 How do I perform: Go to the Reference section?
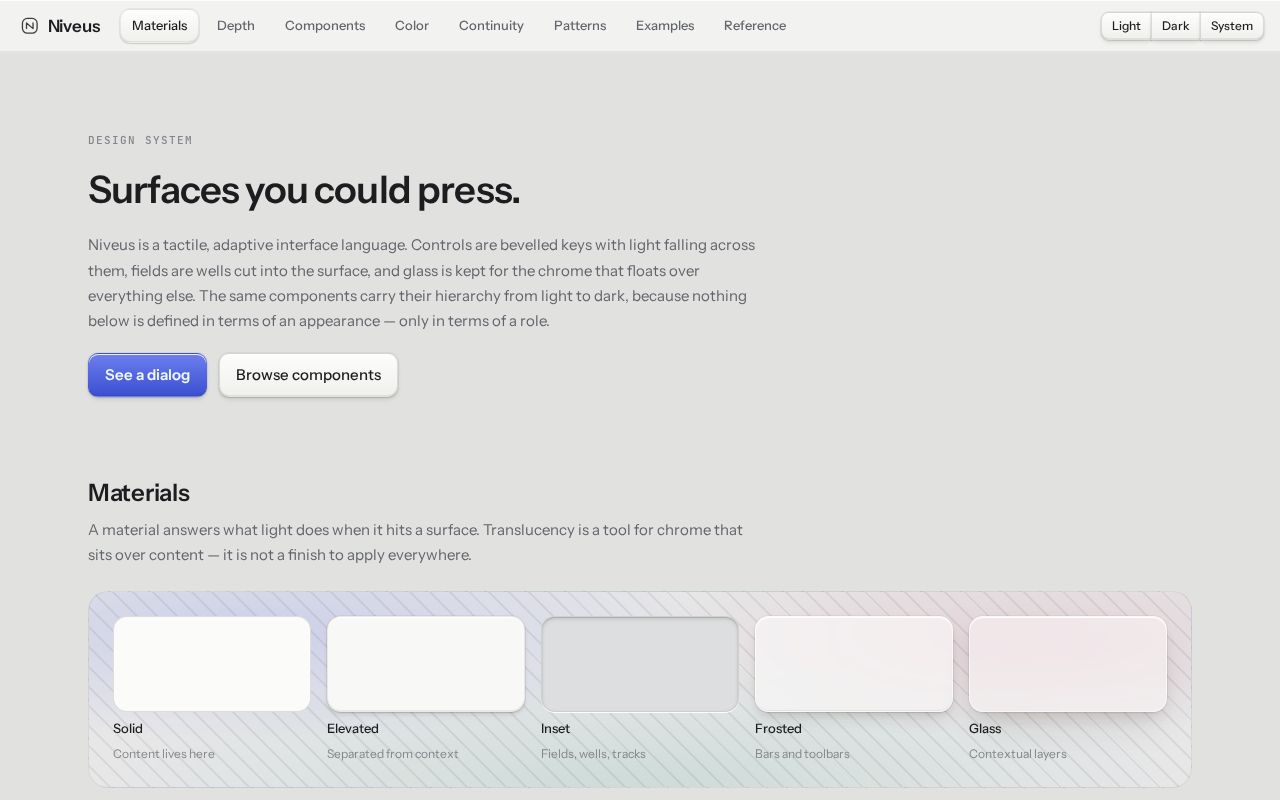755,26
